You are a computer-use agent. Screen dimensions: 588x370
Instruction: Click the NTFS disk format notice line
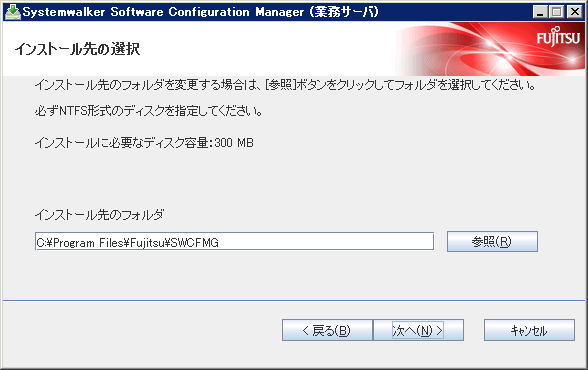click(148, 111)
